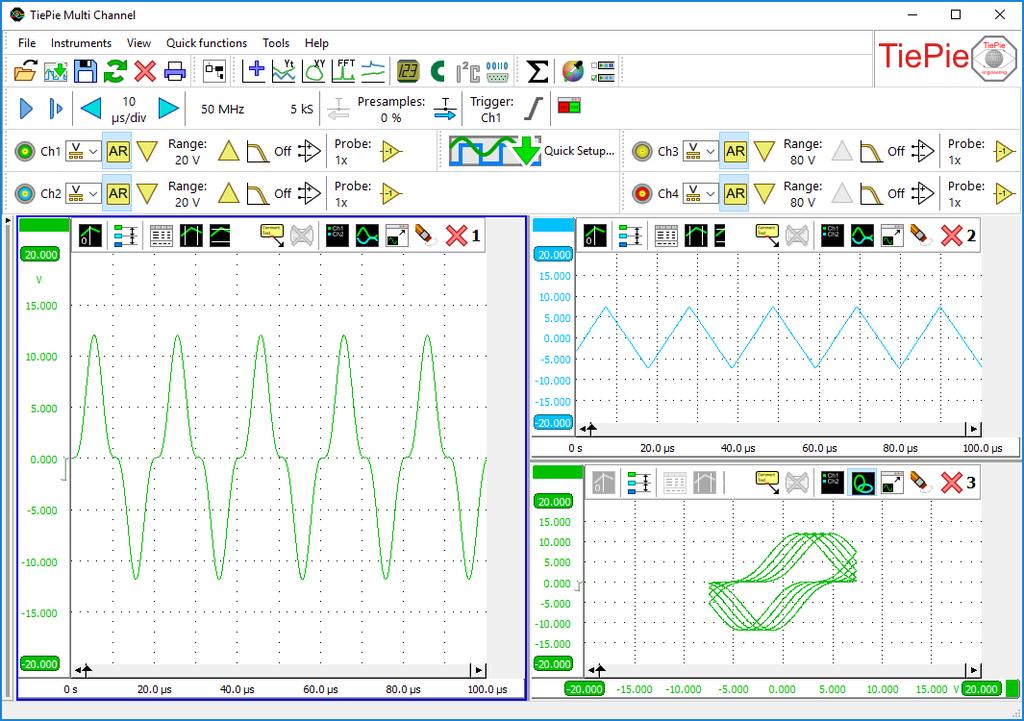Click the 50 MHz sample frequency
Screen dimensions: 1024x721
(223, 109)
